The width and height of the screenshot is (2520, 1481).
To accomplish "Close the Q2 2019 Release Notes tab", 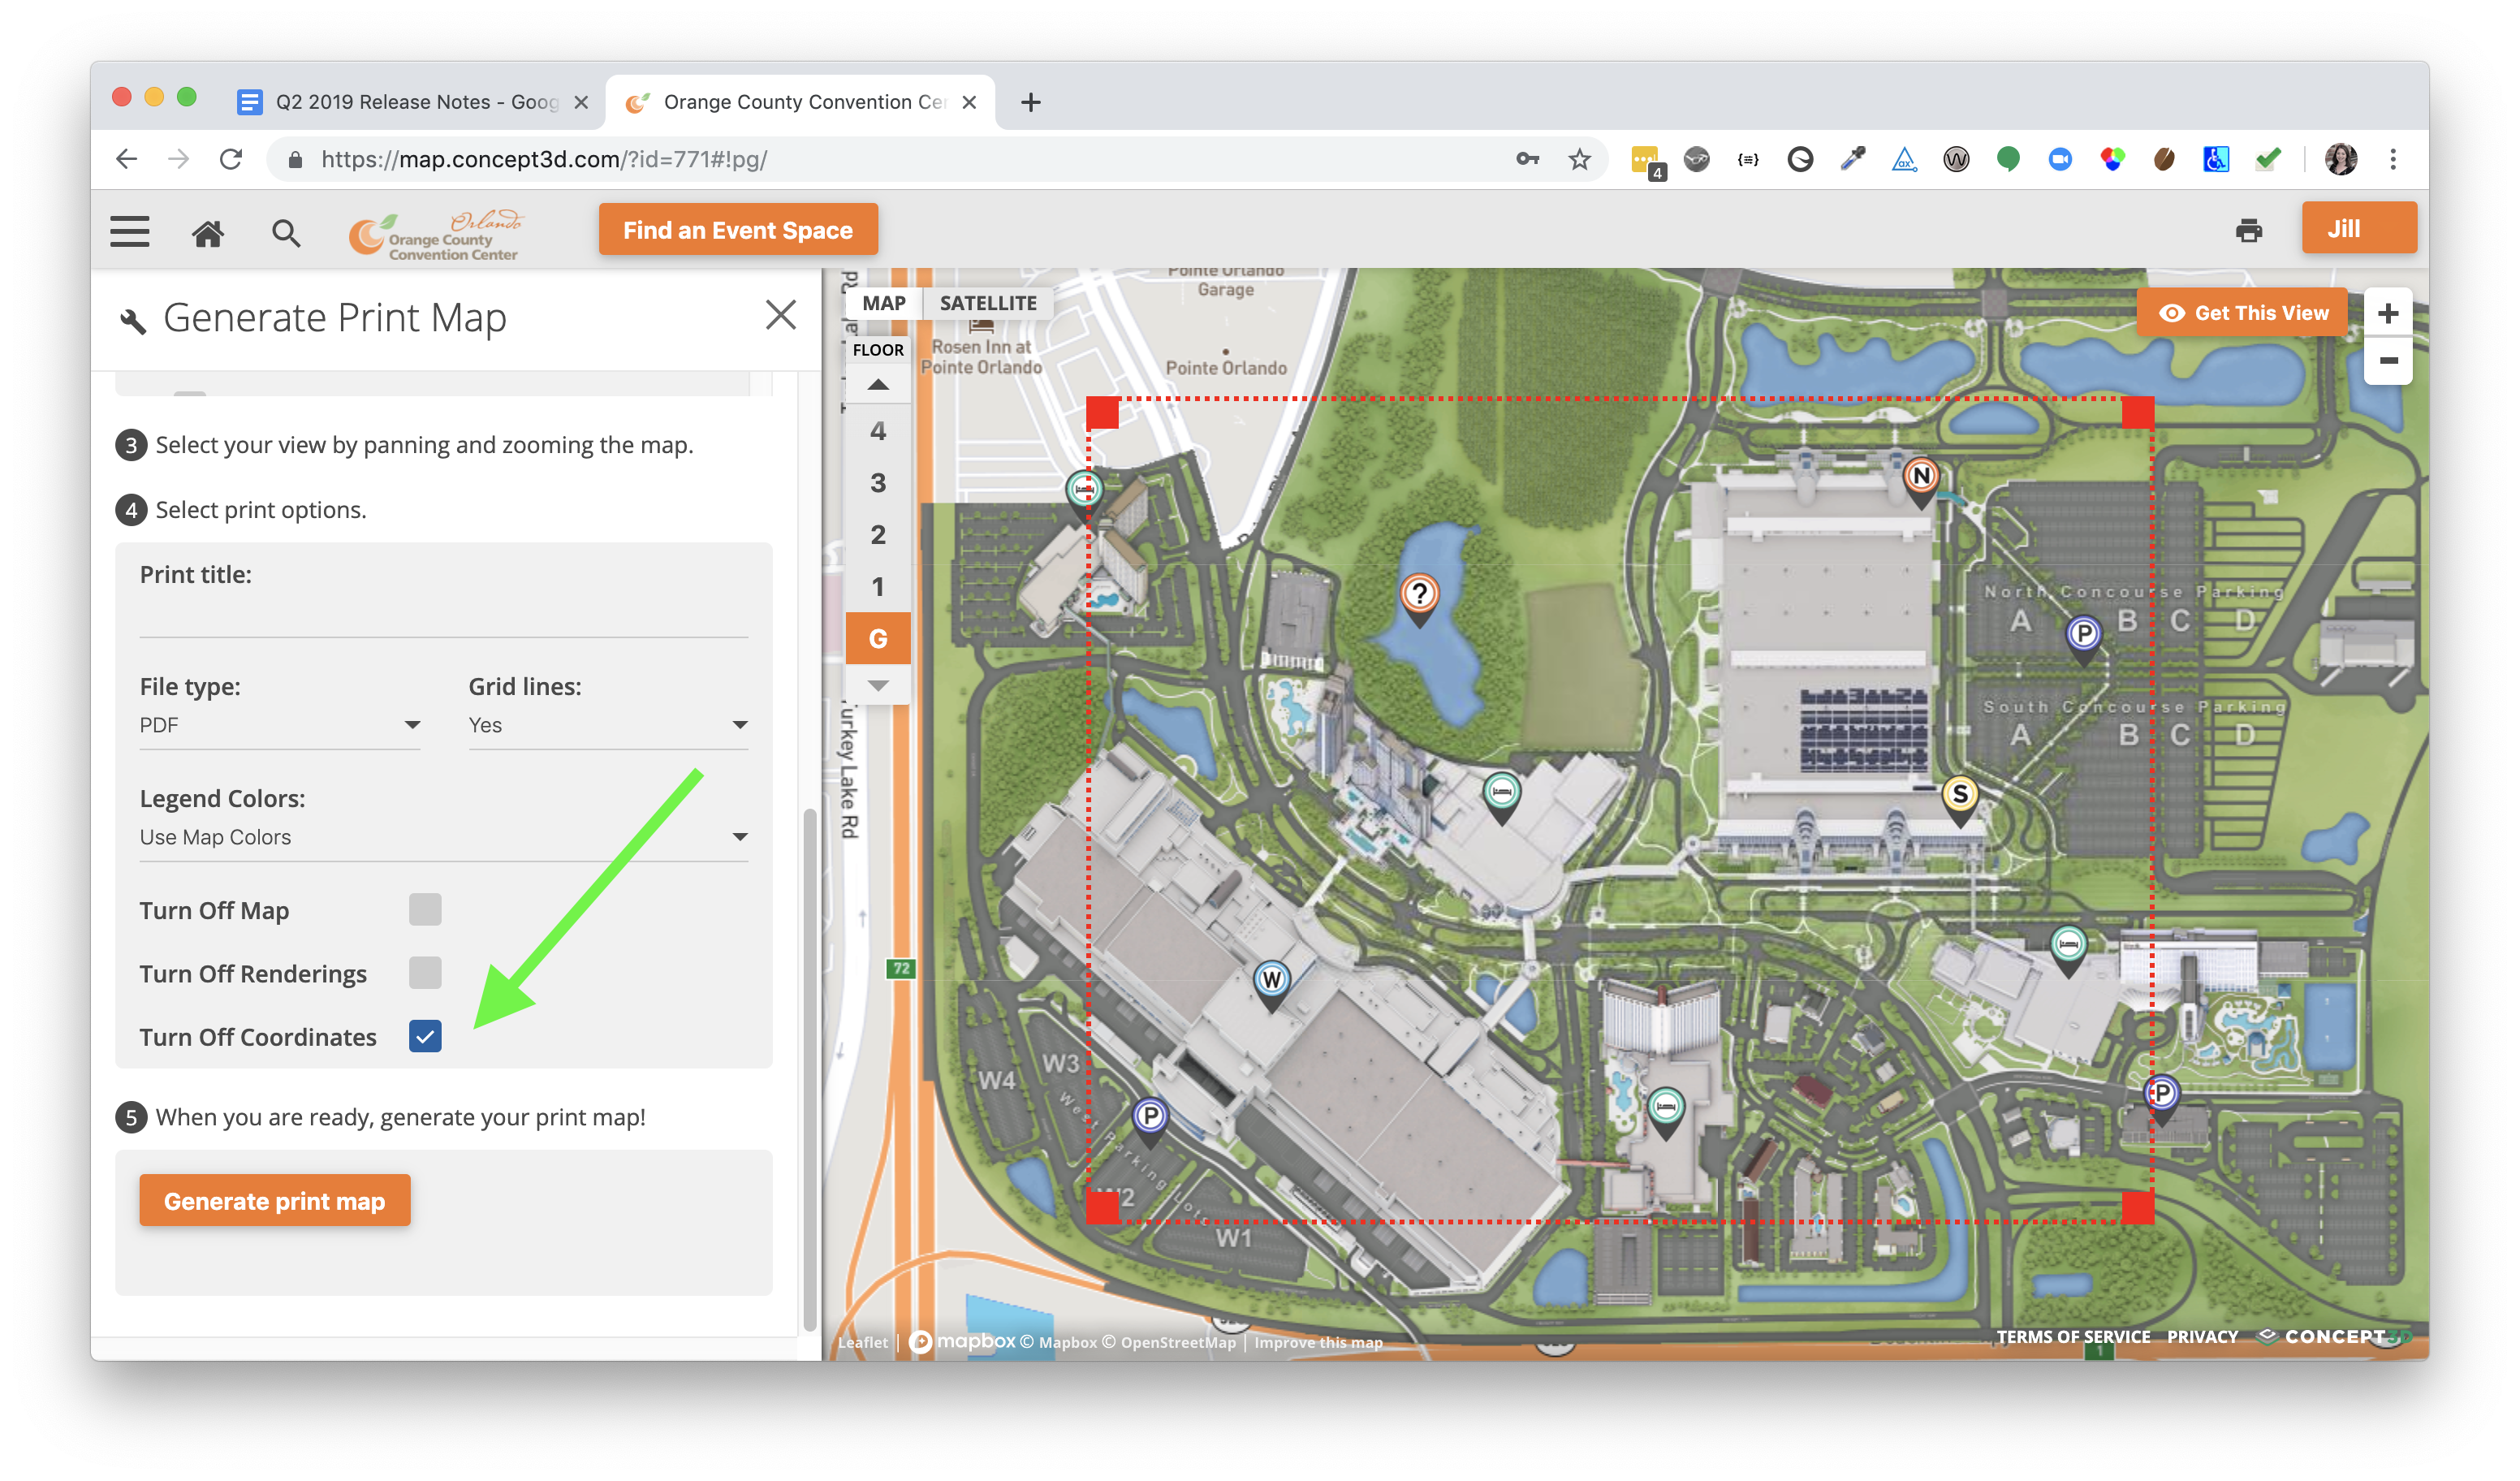I will coord(581,102).
